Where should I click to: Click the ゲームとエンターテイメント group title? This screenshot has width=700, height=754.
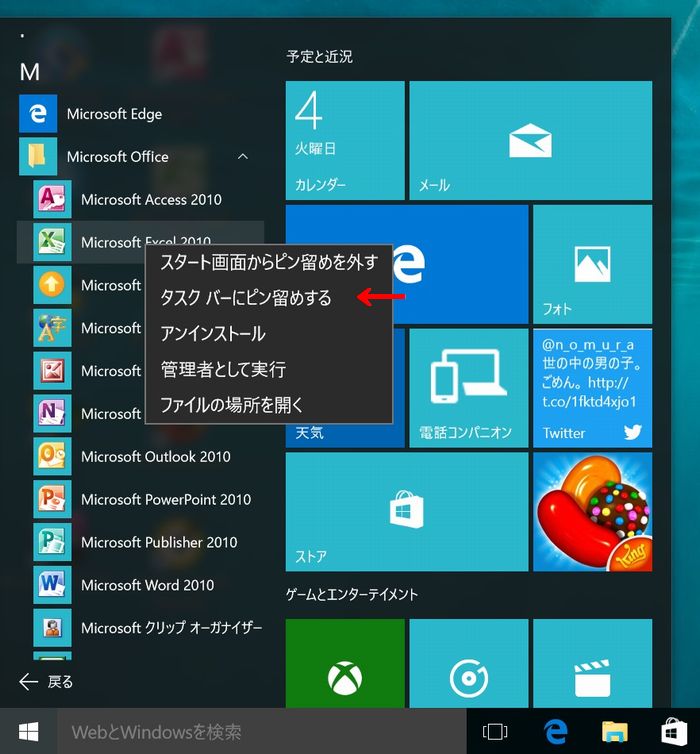tap(351, 595)
